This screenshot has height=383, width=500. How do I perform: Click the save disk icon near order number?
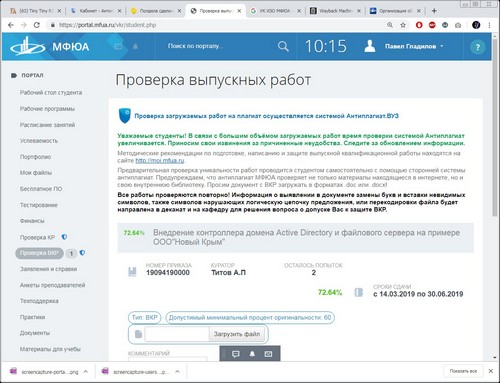click(x=132, y=272)
